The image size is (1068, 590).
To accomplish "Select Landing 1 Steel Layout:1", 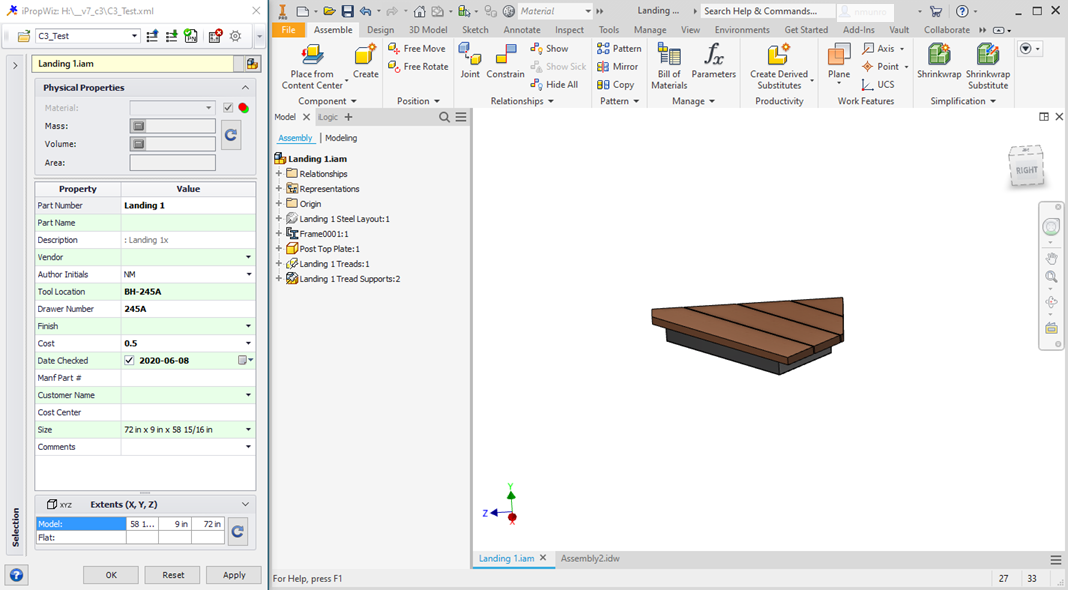I will (x=345, y=219).
